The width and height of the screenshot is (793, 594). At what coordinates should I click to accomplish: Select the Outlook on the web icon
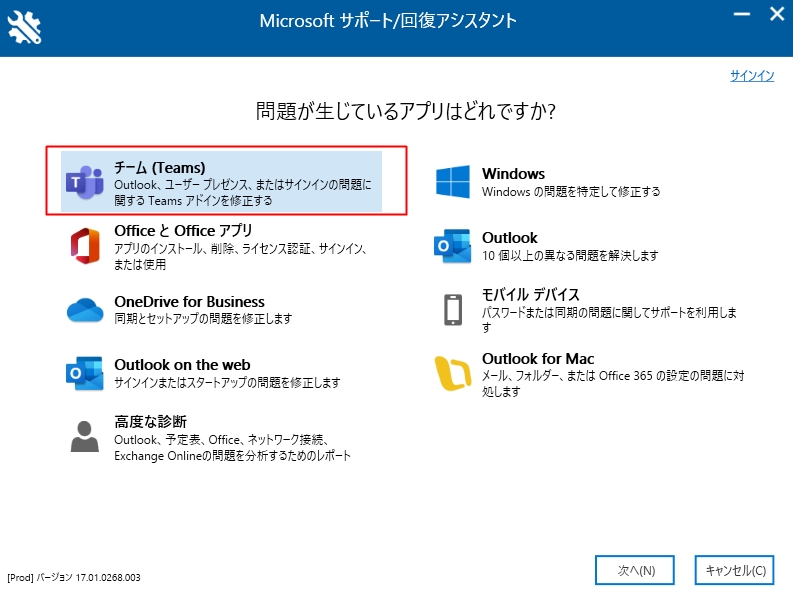click(85, 374)
